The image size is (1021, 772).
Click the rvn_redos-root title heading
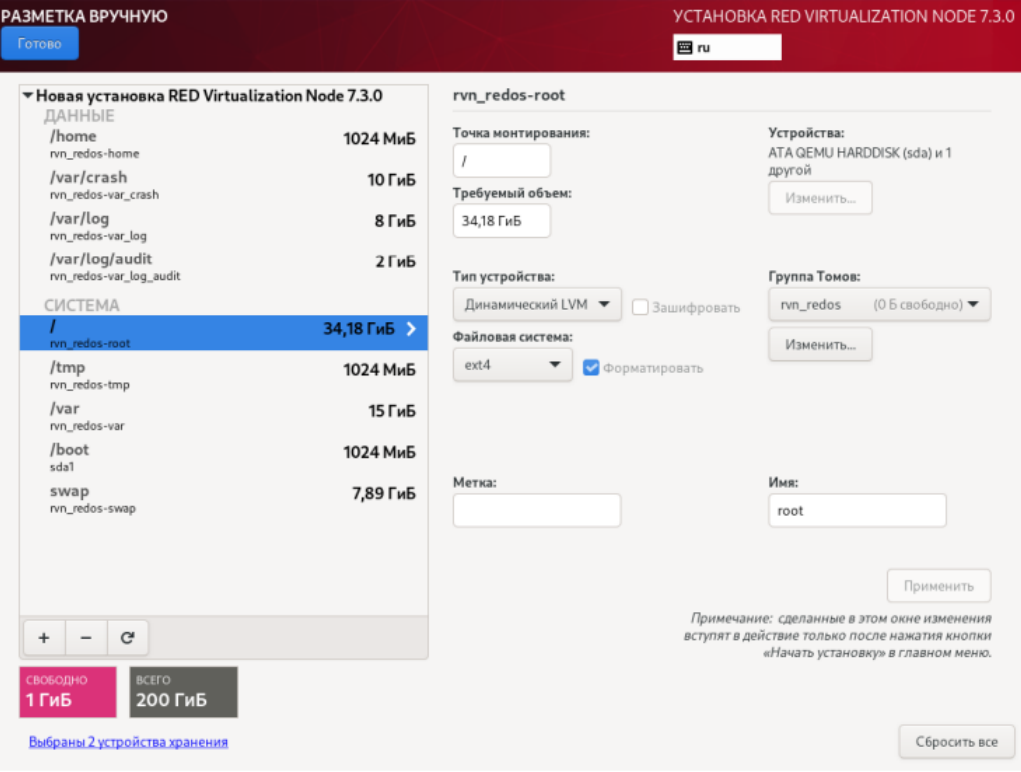pyautogui.click(x=509, y=95)
